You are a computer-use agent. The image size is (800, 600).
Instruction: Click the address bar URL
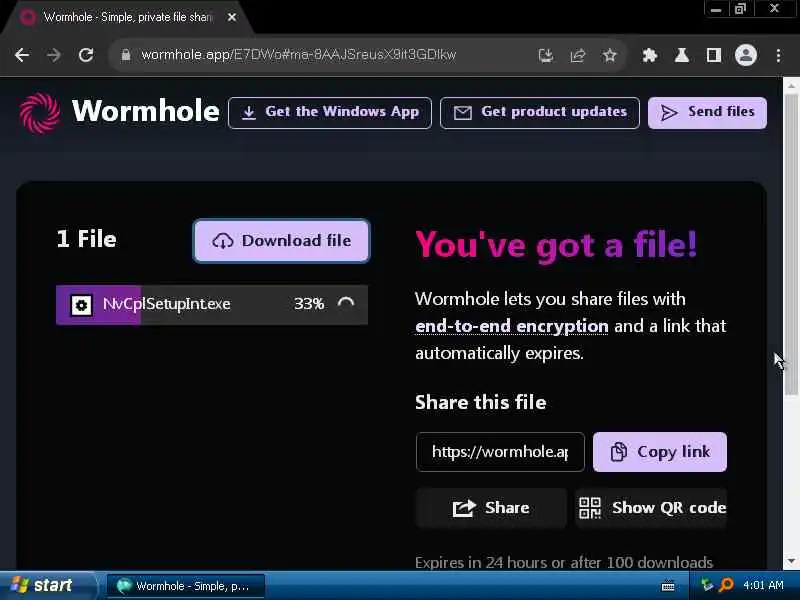click(298, 55)
